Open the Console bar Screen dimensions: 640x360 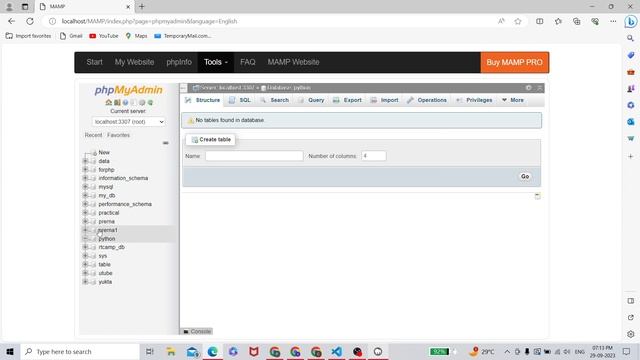tap(197, 331)
